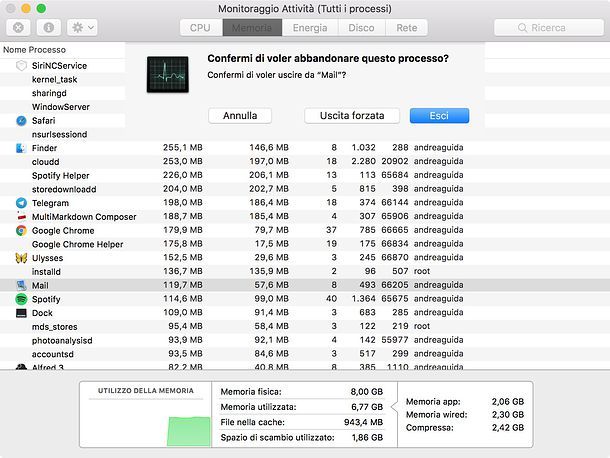Select the Safari compass icon
Viewport: 610px width, 458px height.
coord(21,121)
